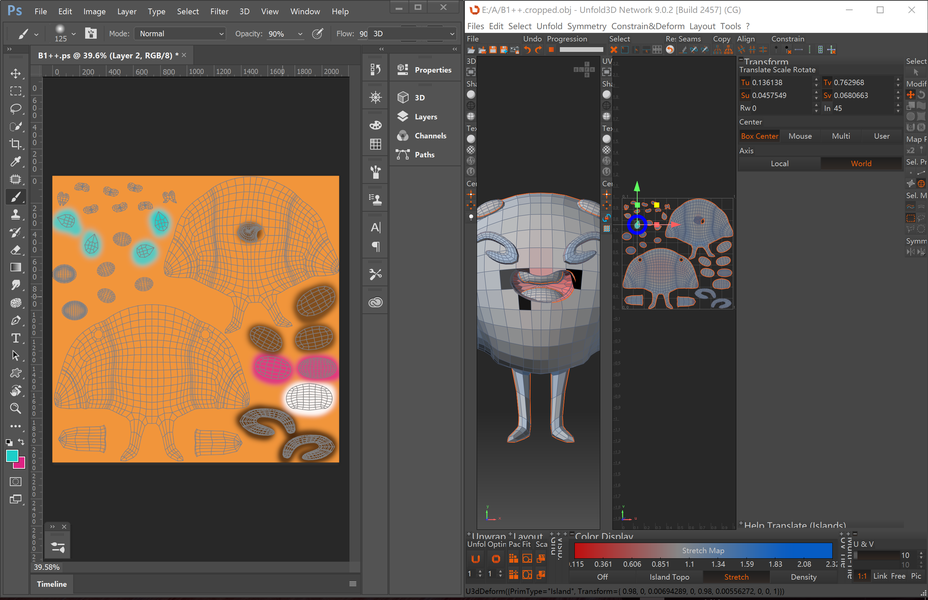This screenshot has height=600, width=928.
Task: Open the Swatches grid panel icon
Action: coord(375,144)
